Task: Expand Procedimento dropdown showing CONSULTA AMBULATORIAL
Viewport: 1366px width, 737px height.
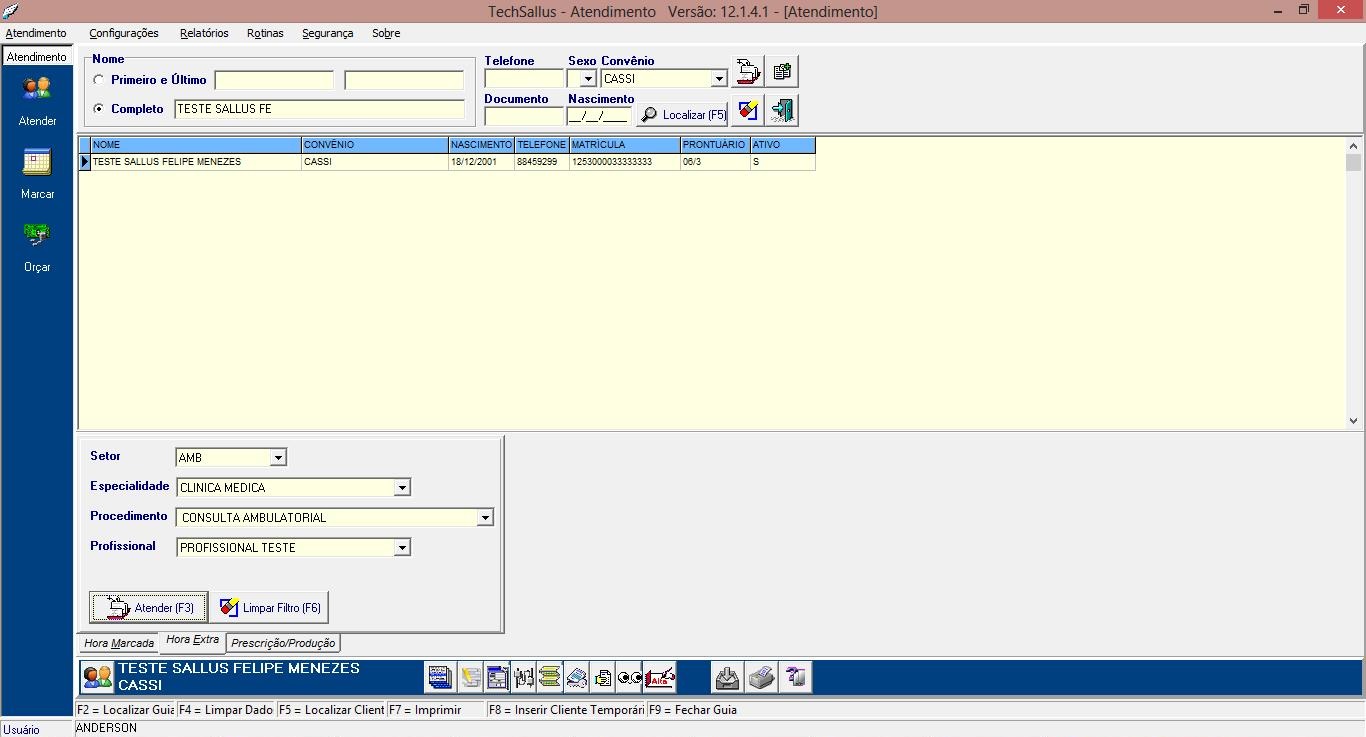Action: [485, 518]
